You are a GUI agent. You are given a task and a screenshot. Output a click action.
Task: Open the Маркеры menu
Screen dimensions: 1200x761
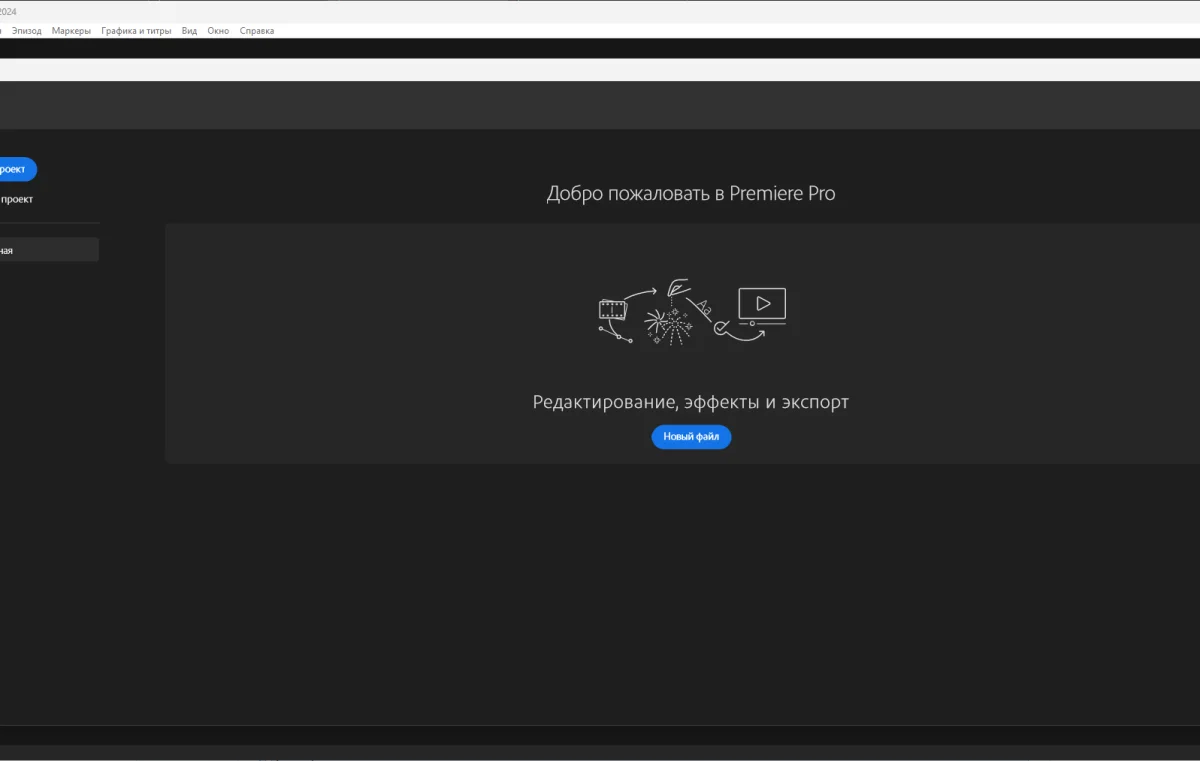tap(71, 31)
